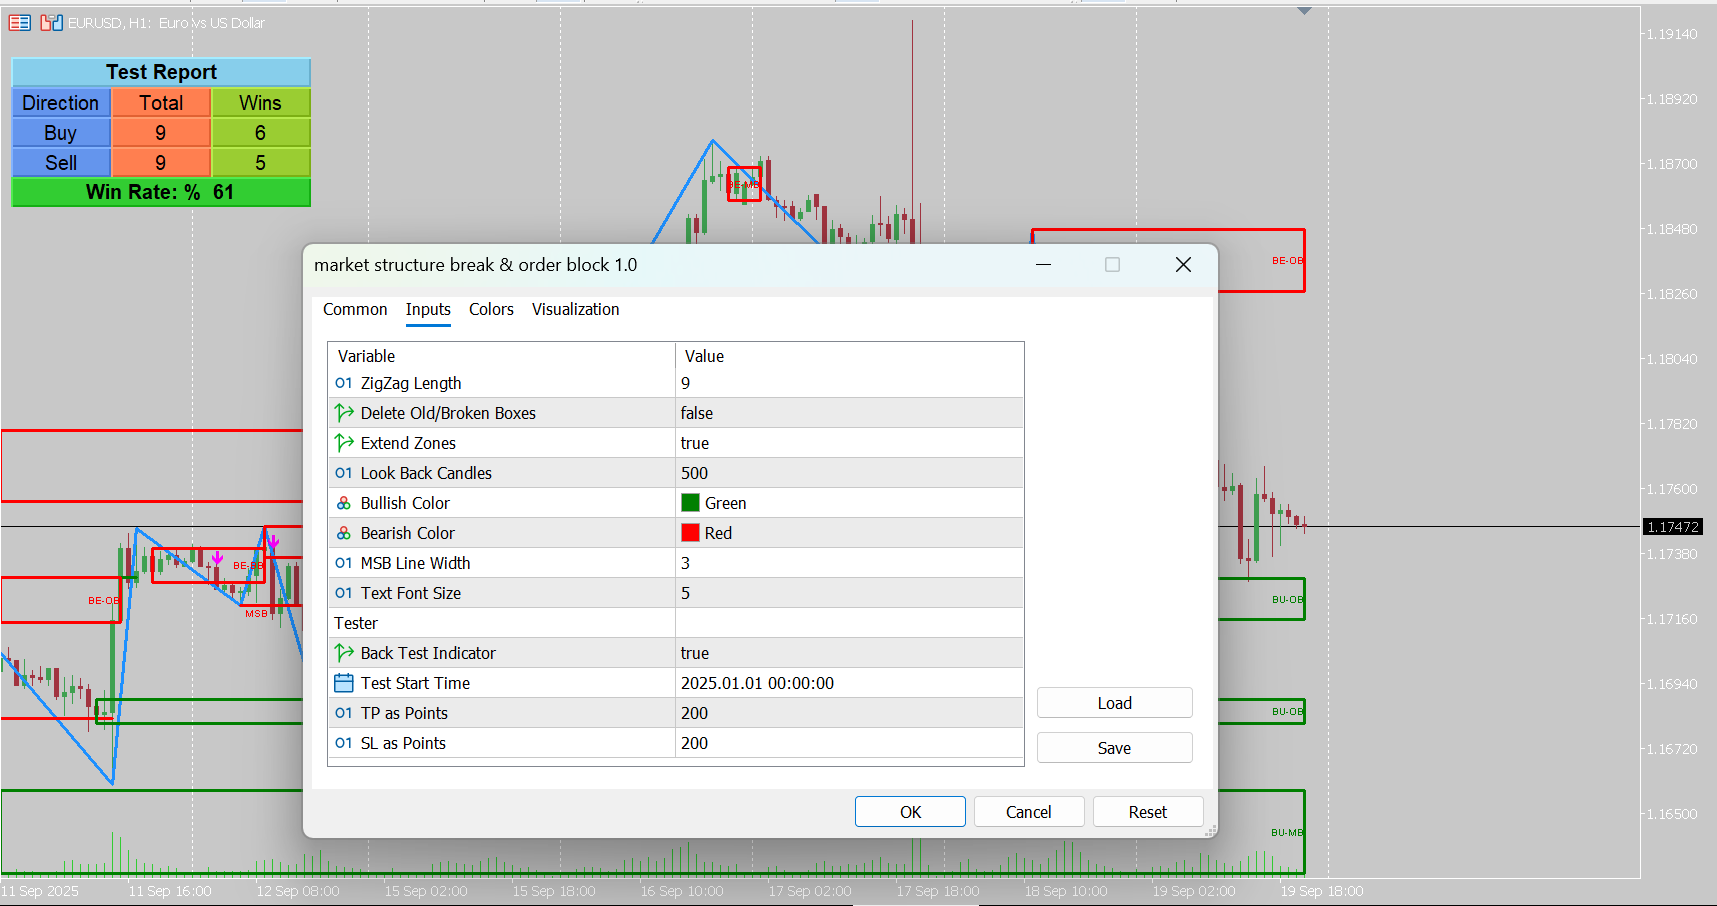
Task: Click the Sell direction cell in Test Report
Action: click(x=61, y=163)
